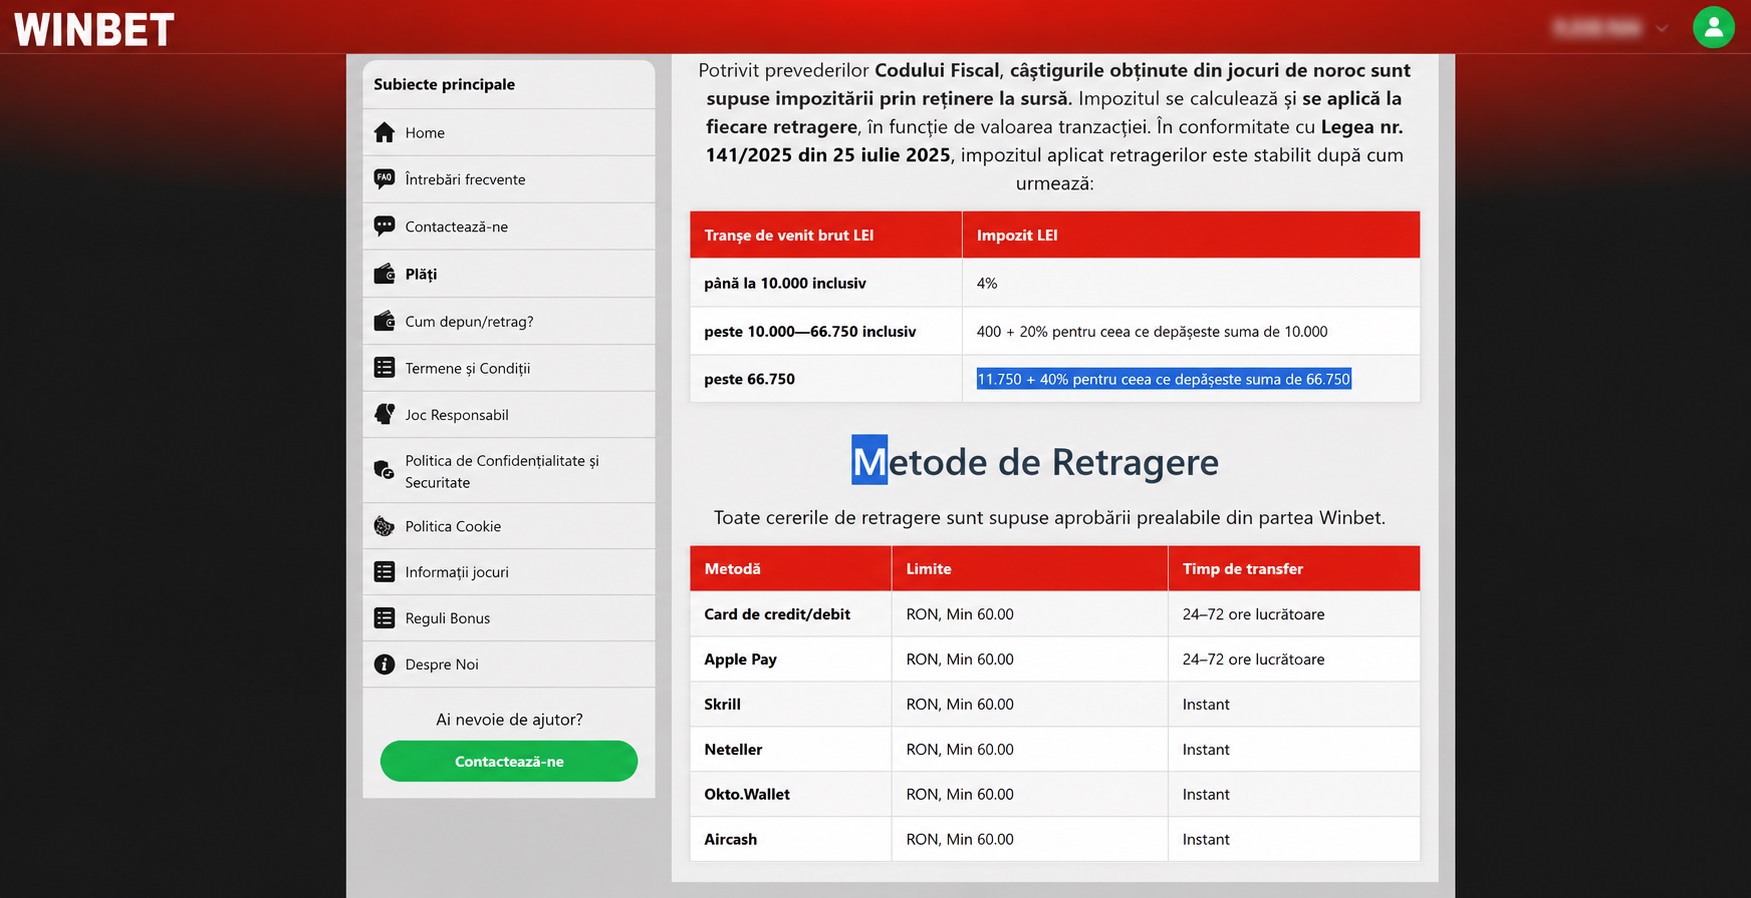The height and width of the screenshot is (898, 1751).
Task: Select Contactează-ne sidebar menu entry
Action: pos(509,226)
